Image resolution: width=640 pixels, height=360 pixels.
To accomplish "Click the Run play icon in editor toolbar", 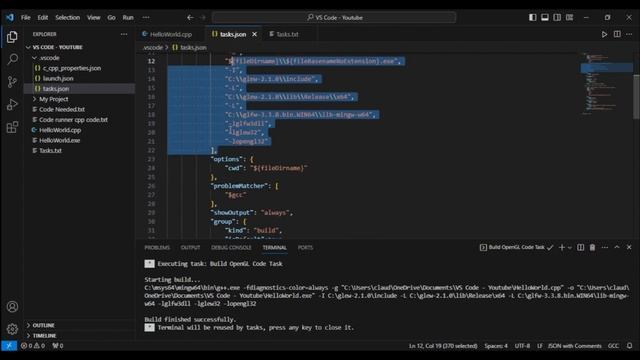I will 604,34.
